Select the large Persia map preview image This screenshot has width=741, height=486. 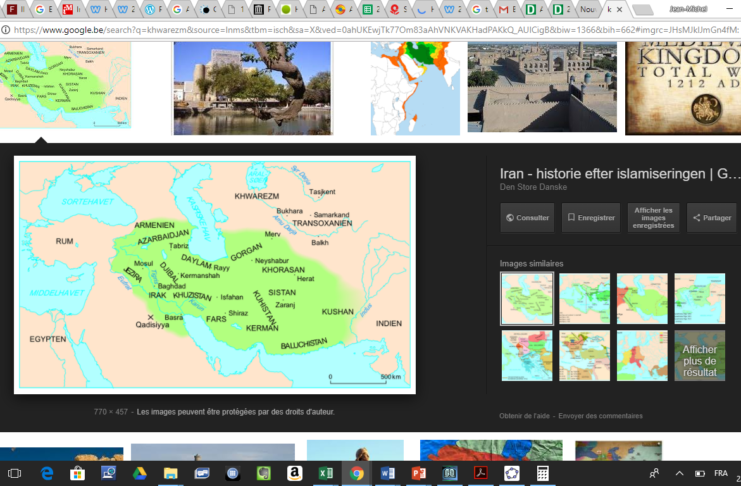(x=215, y=275)
